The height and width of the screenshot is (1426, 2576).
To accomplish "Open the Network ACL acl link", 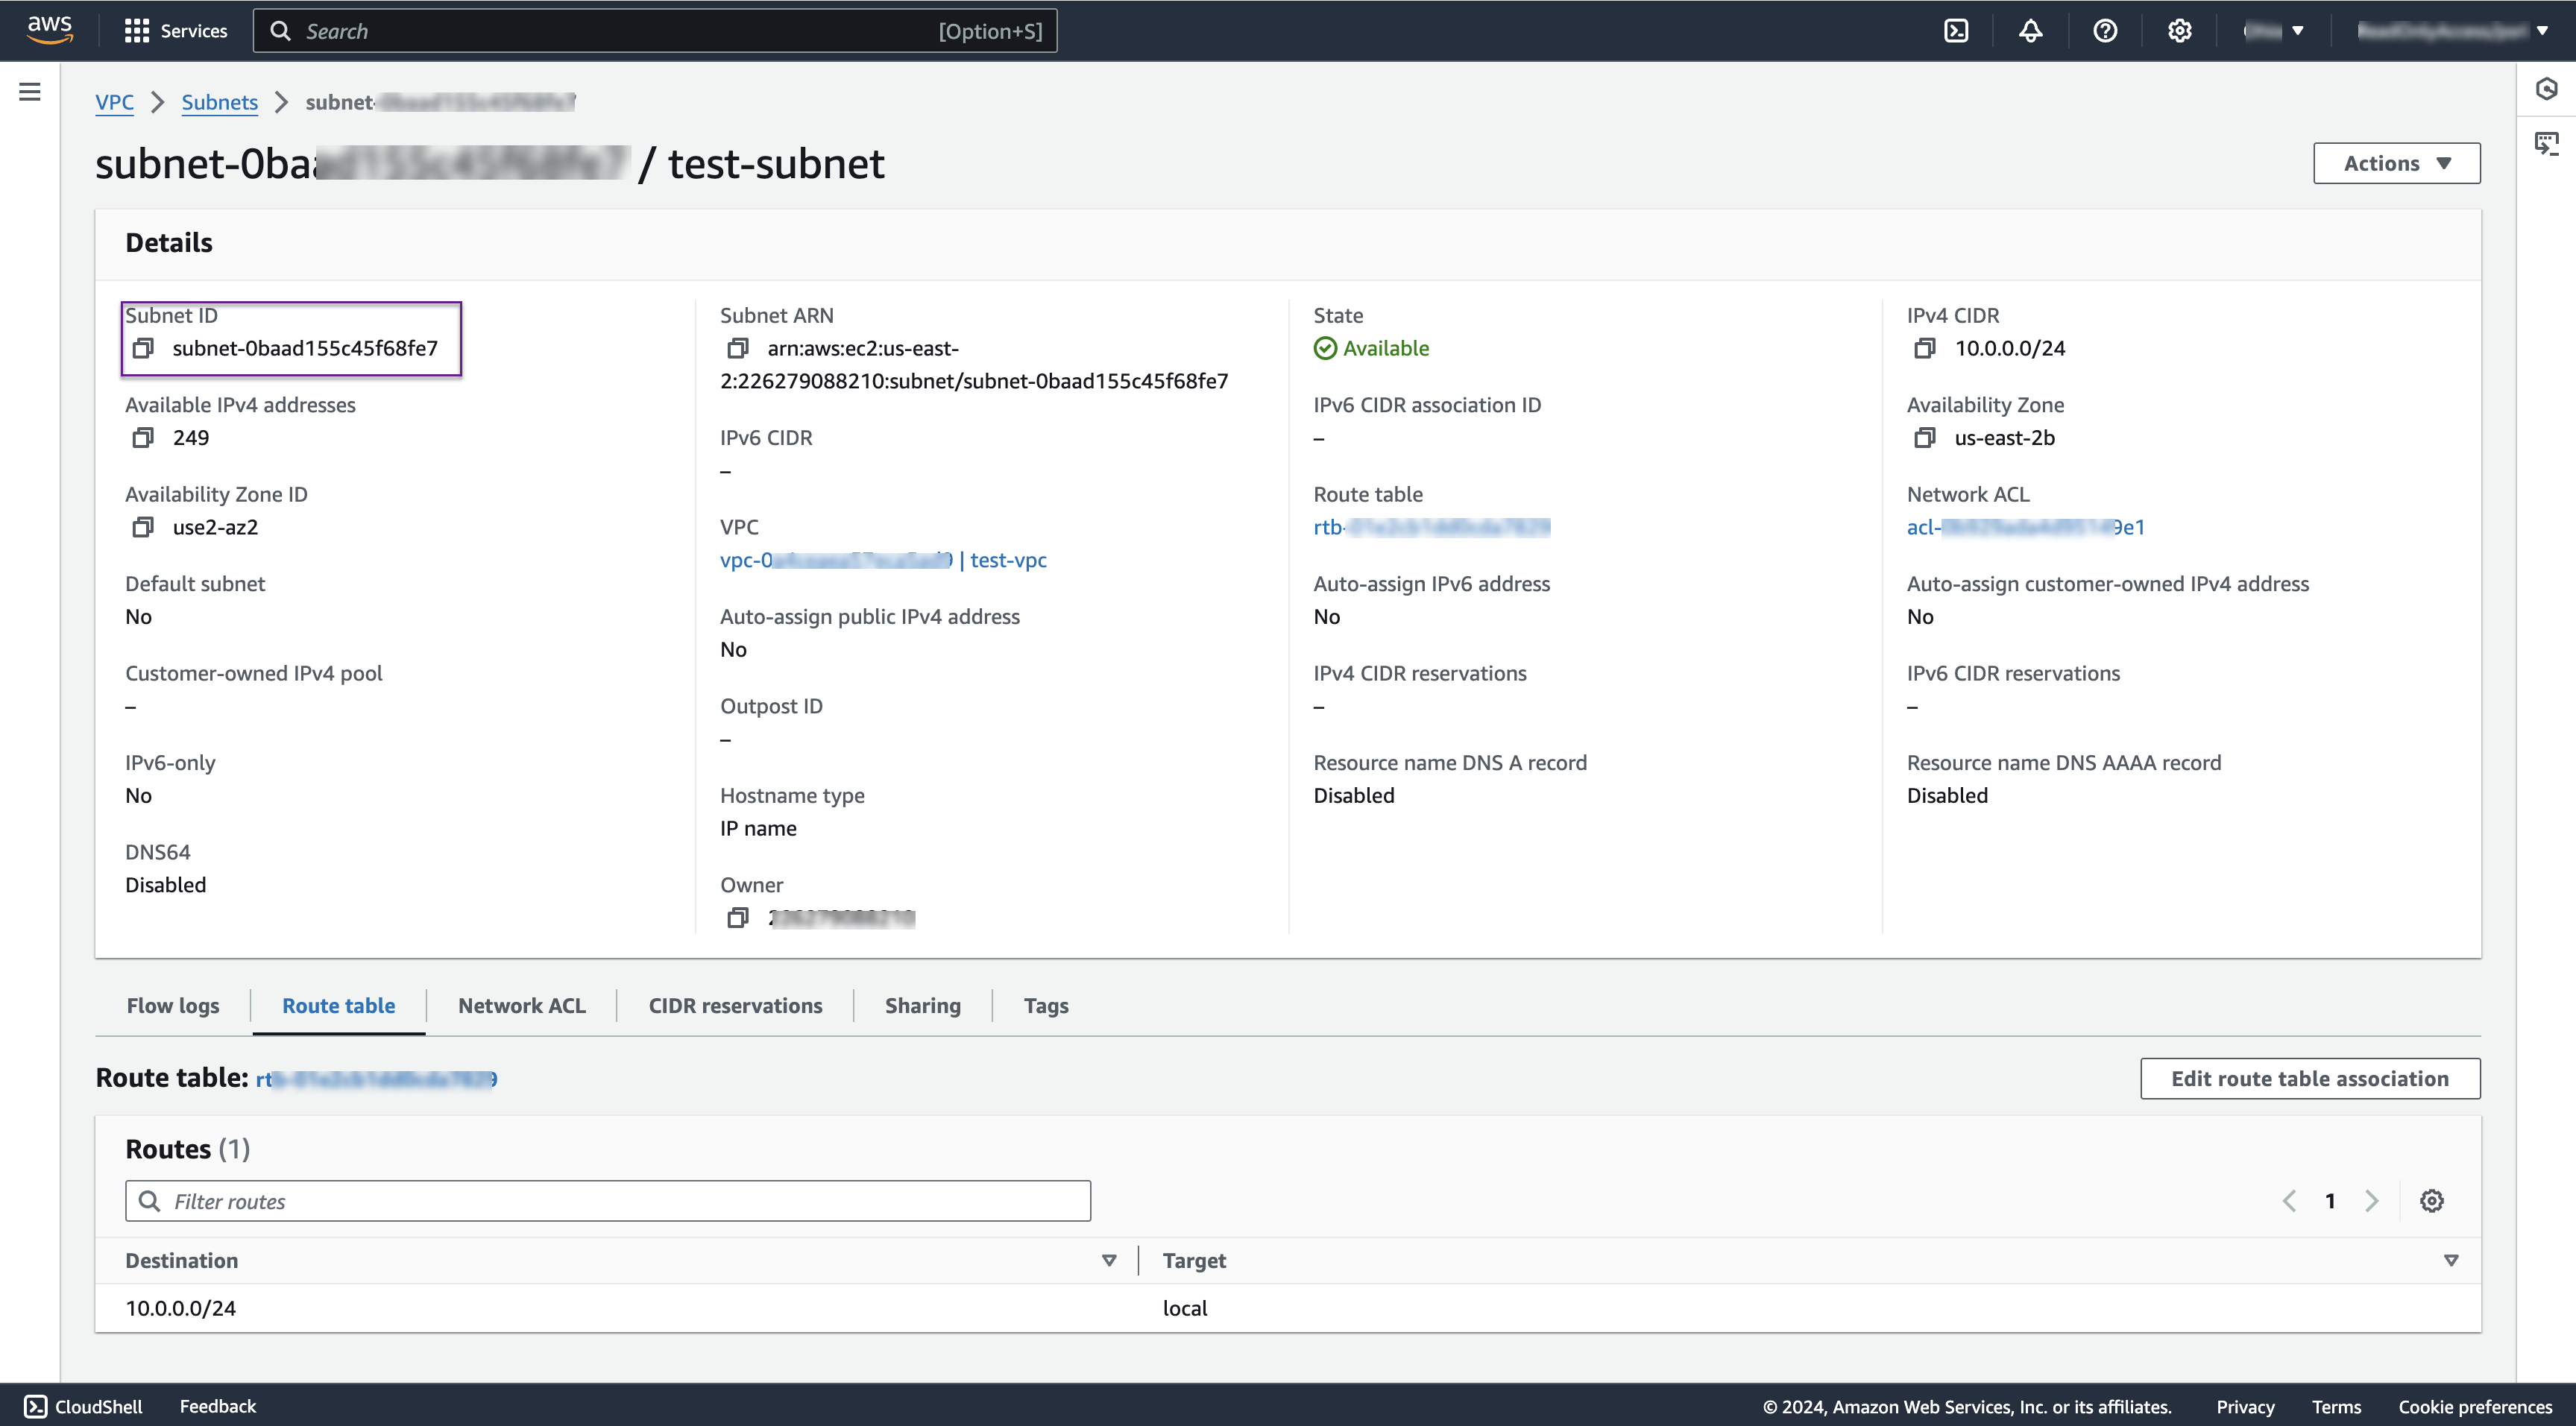I will (x=2026, y=527).
